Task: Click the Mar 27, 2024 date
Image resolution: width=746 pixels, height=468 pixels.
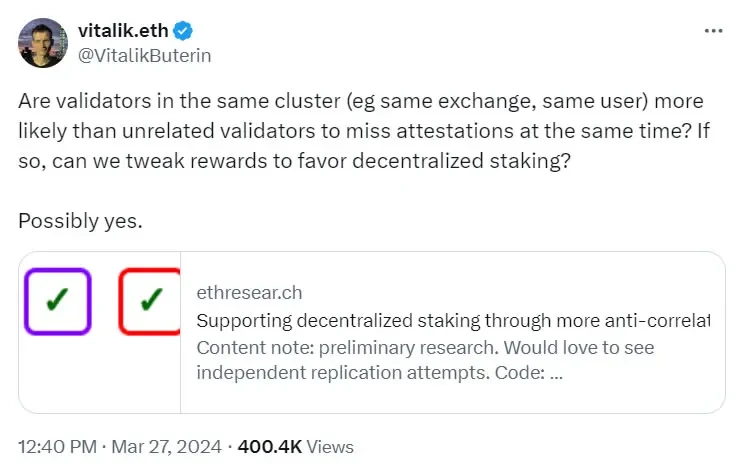Action: point(165,446)
